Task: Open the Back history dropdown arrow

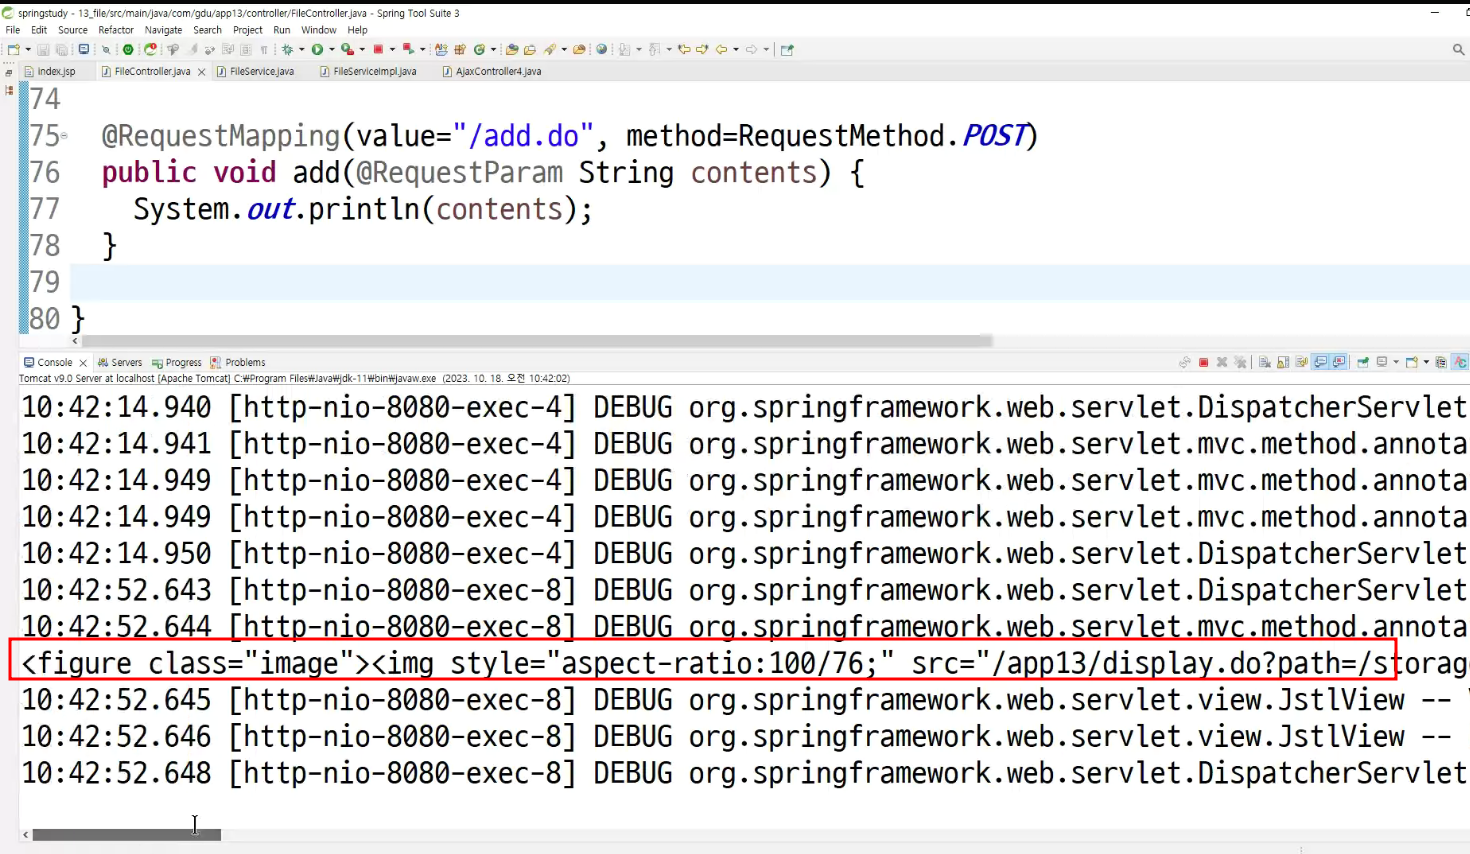Action: [736, 49]
